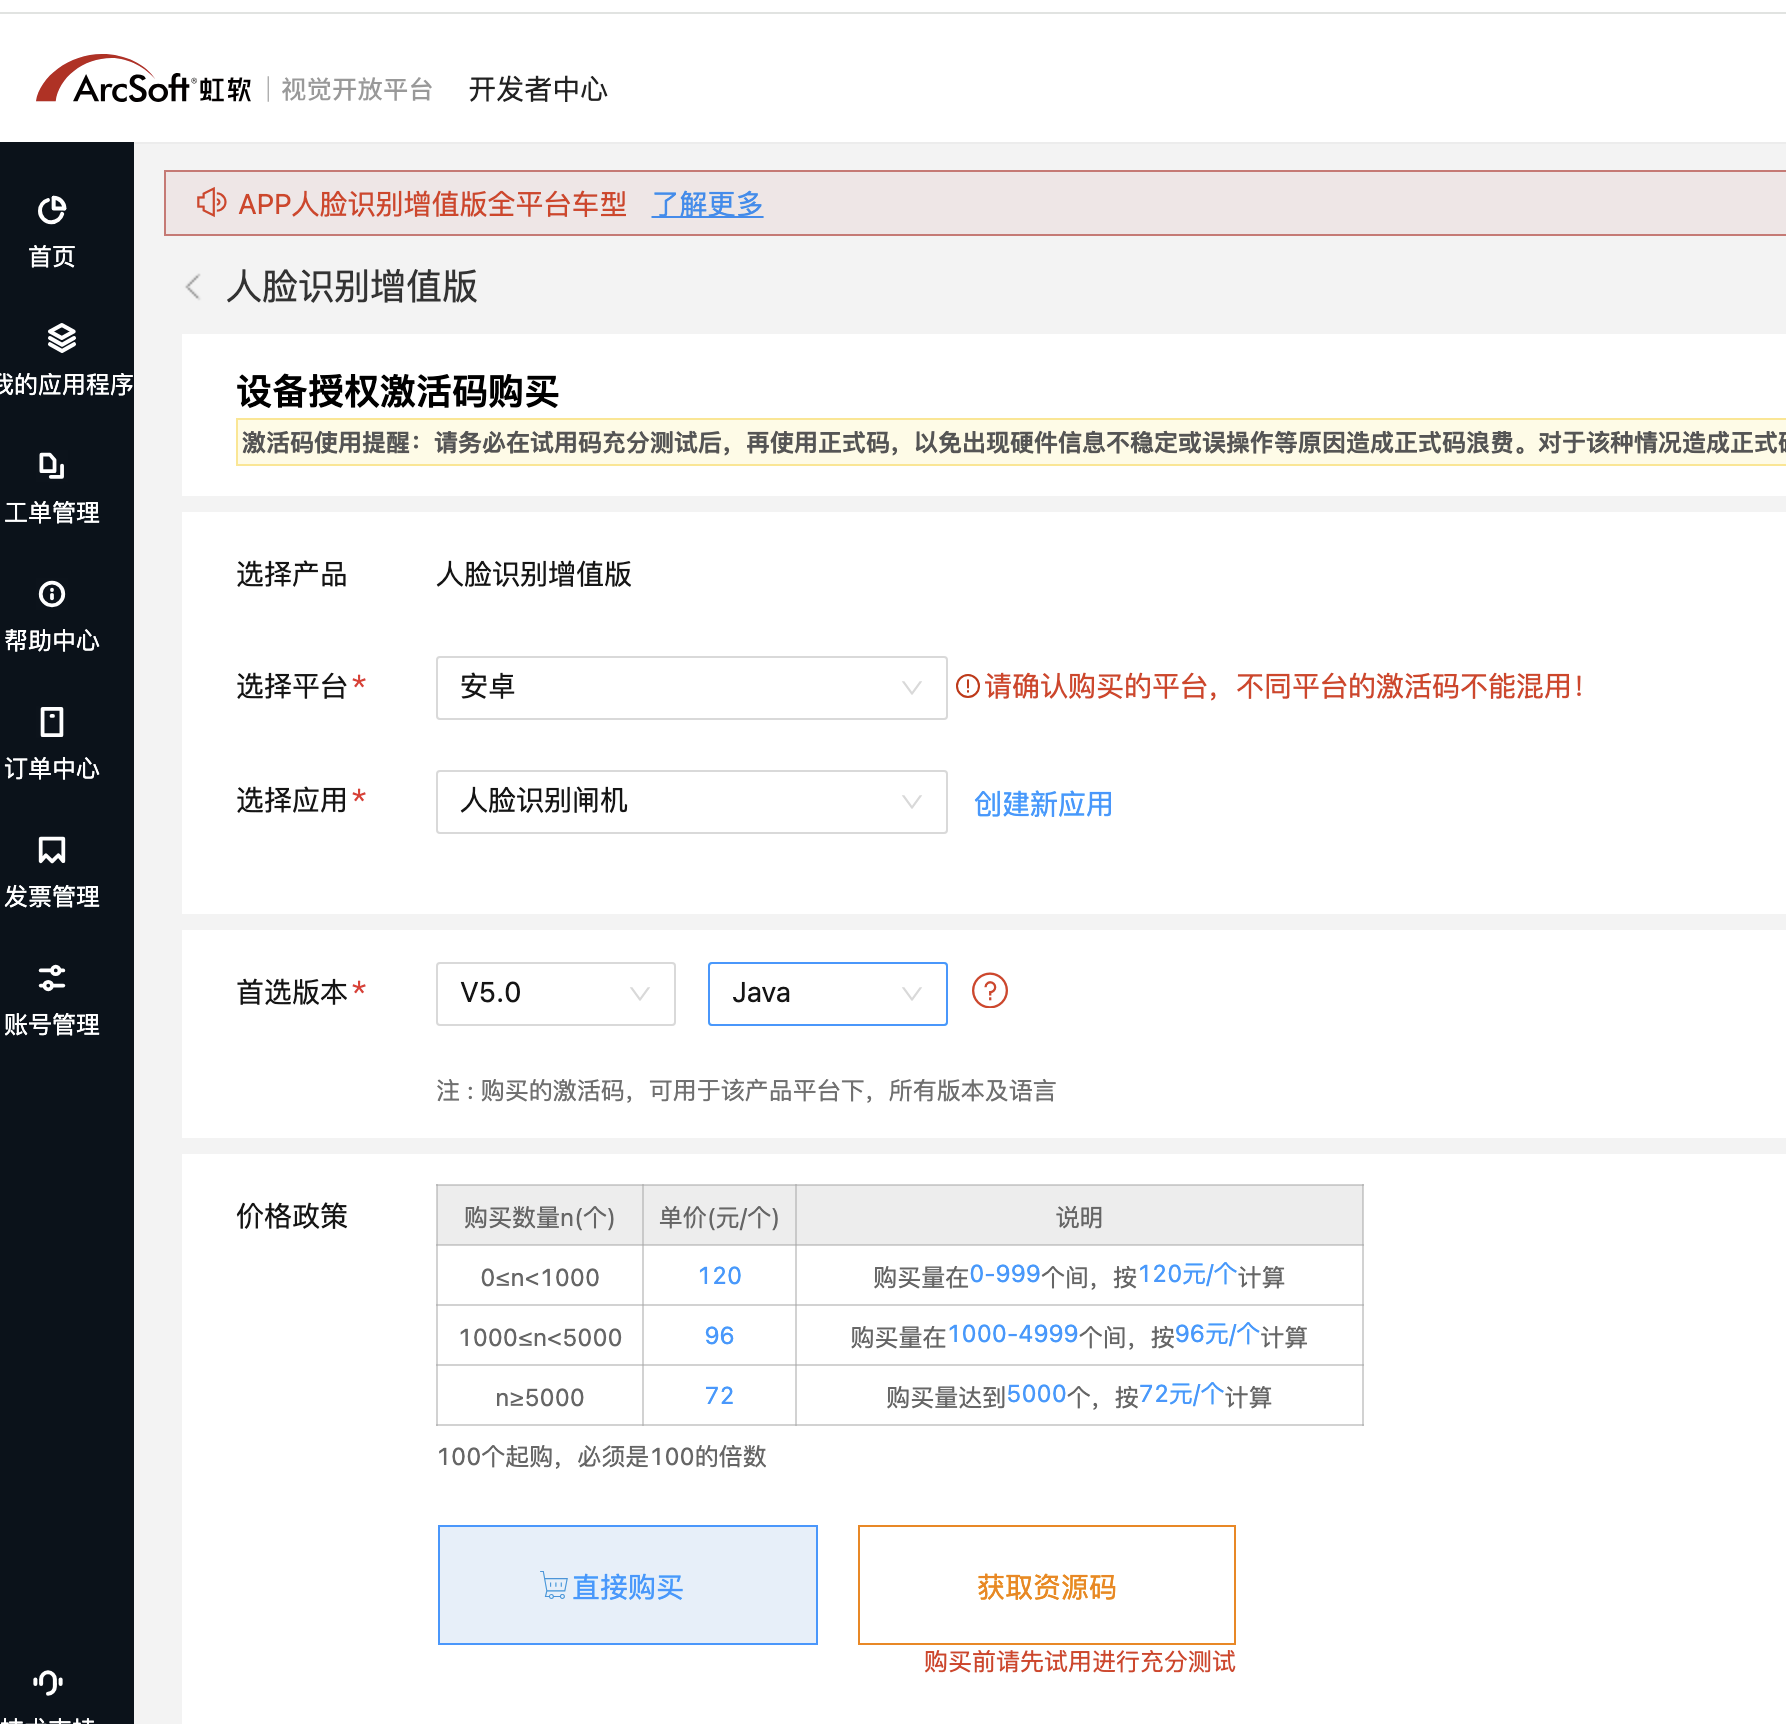The height and width of the screenshot is (1724, 1786).
Task: Open the 选择应用 dropdown showing 人脸识别闸机
Action: pos(692,802)
